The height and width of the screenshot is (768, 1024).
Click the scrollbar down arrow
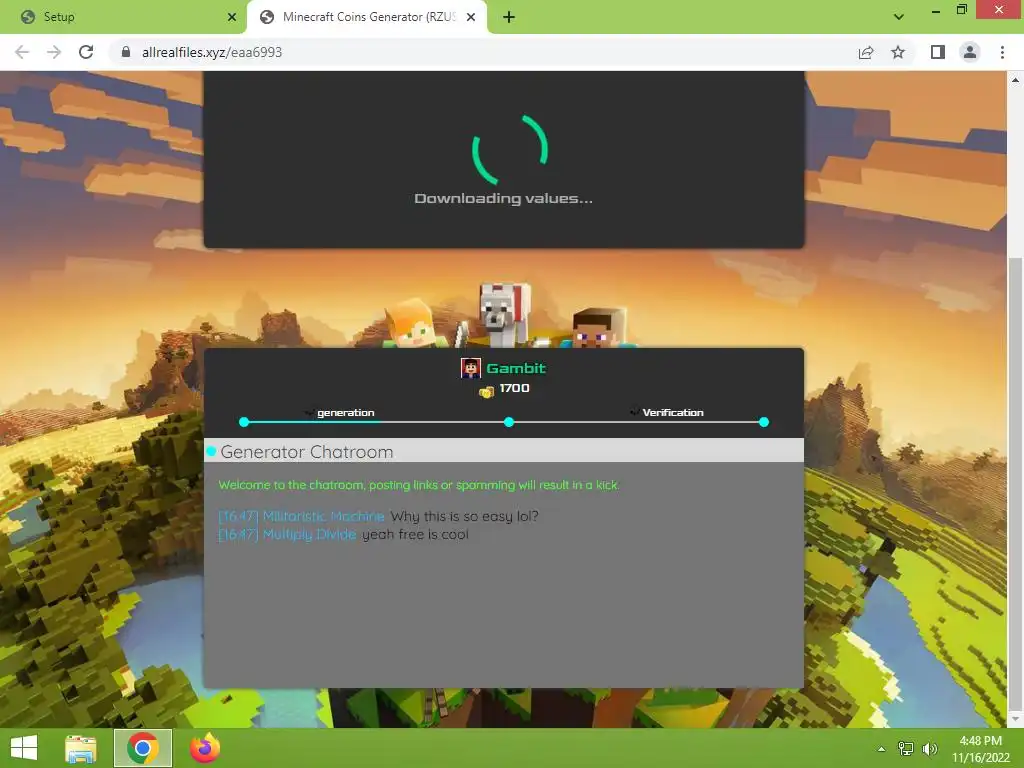tap(1015, 719)
